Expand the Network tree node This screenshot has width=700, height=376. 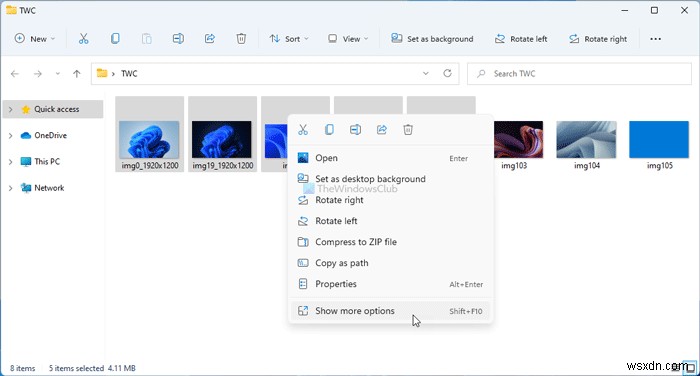pos(10,188)
